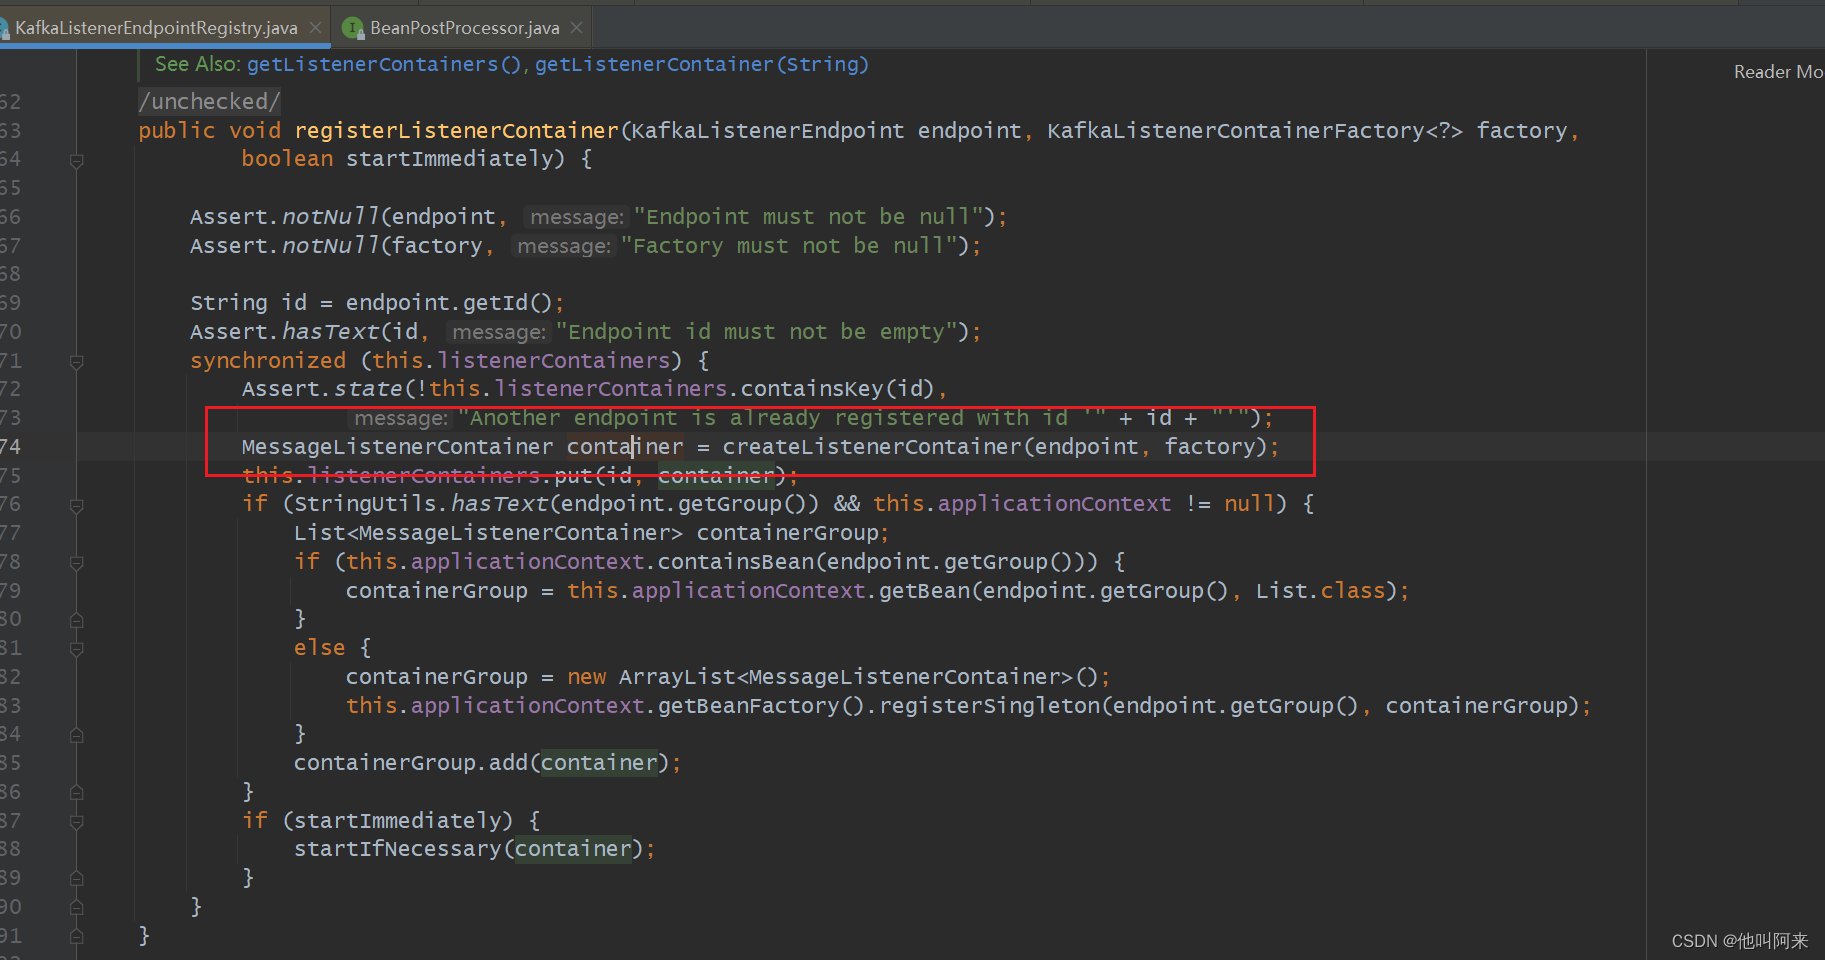
Task: Click the containsBean method call
Action: pyautogui.click(x=735, y=562)
